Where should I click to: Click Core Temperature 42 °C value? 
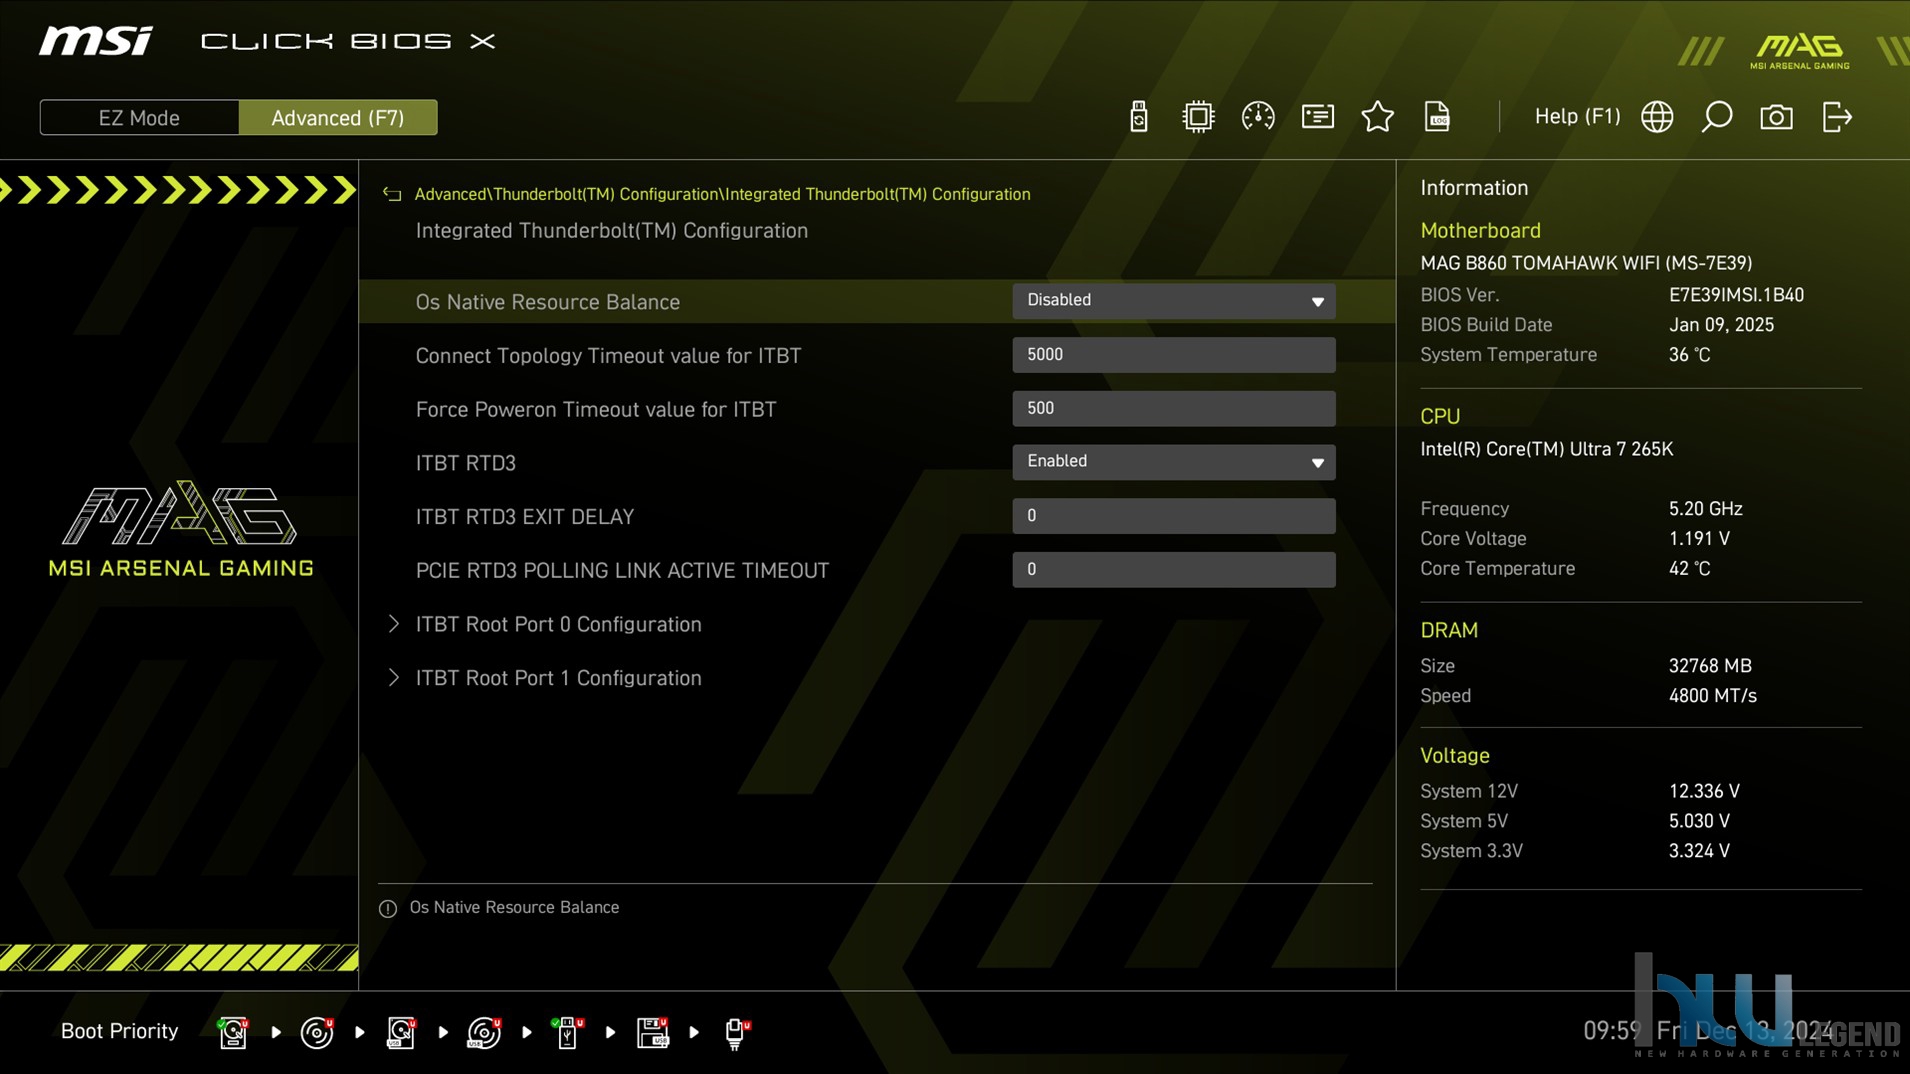pyautogui.click(x=1689, y=569)
